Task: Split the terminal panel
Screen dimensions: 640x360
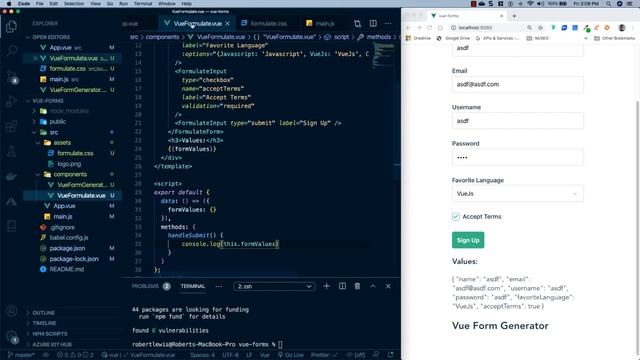Action: [342, 286]
